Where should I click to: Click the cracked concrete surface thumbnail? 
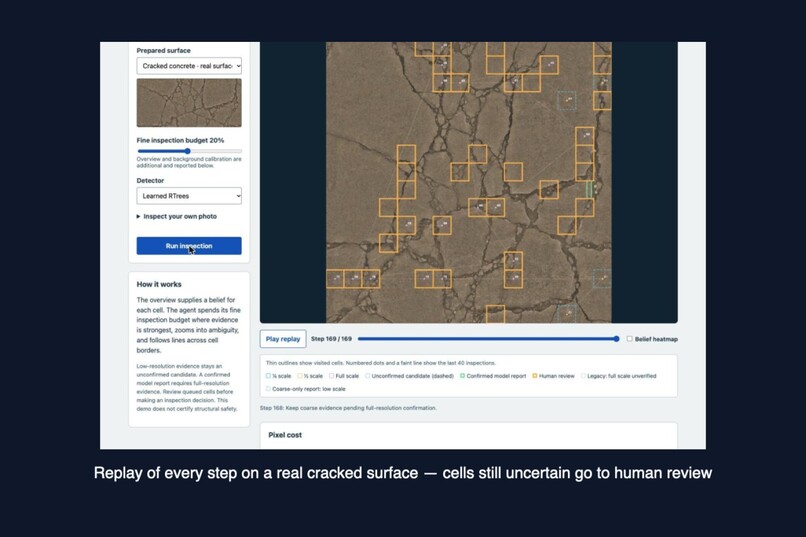pyautogui.click(x=189, y=103)
